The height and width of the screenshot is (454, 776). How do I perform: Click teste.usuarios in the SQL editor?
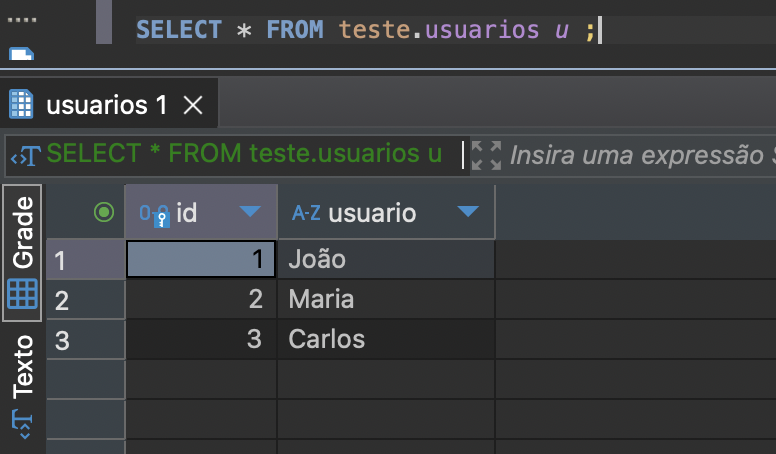(x=438, y=30)
